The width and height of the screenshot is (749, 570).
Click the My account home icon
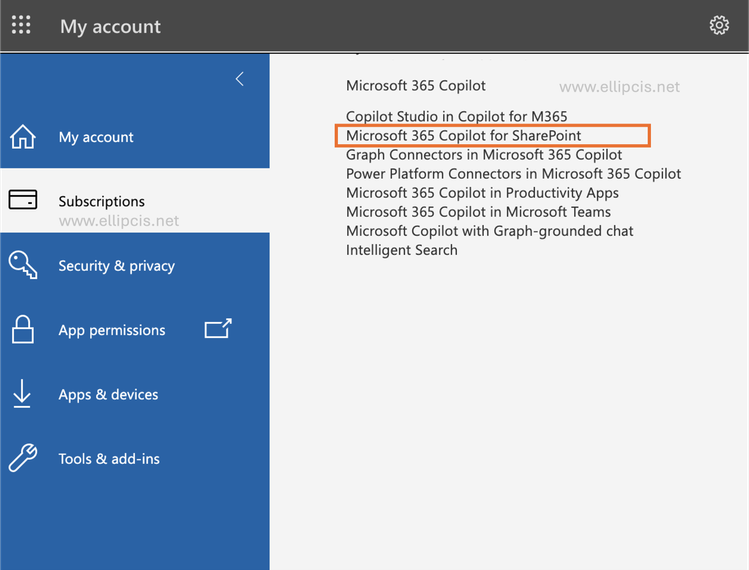point(22,137)
